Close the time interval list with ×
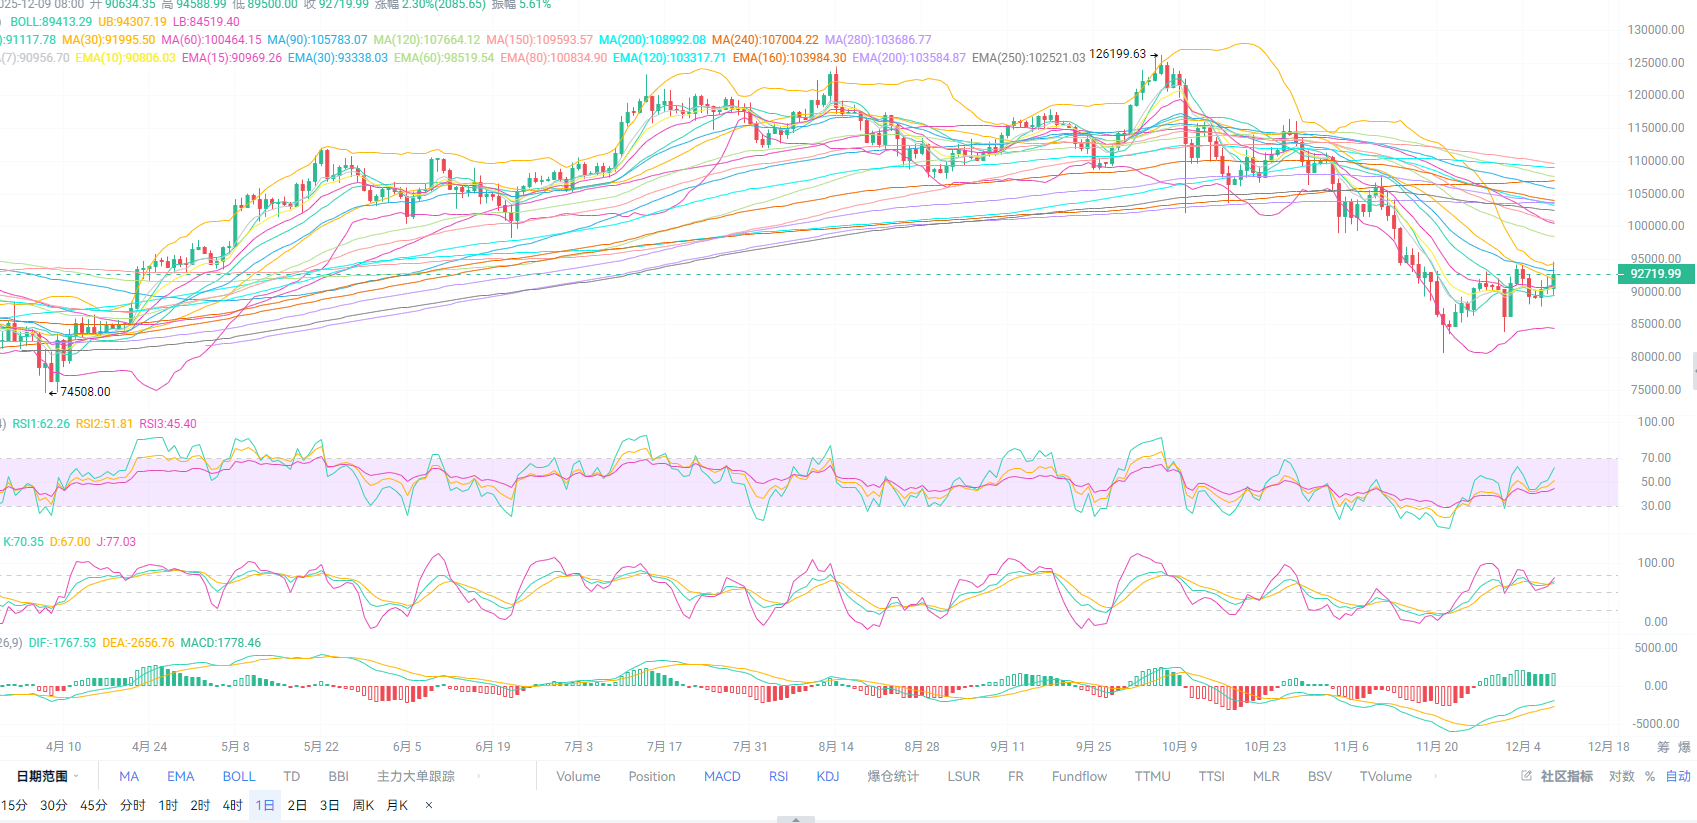 point(429,805)
